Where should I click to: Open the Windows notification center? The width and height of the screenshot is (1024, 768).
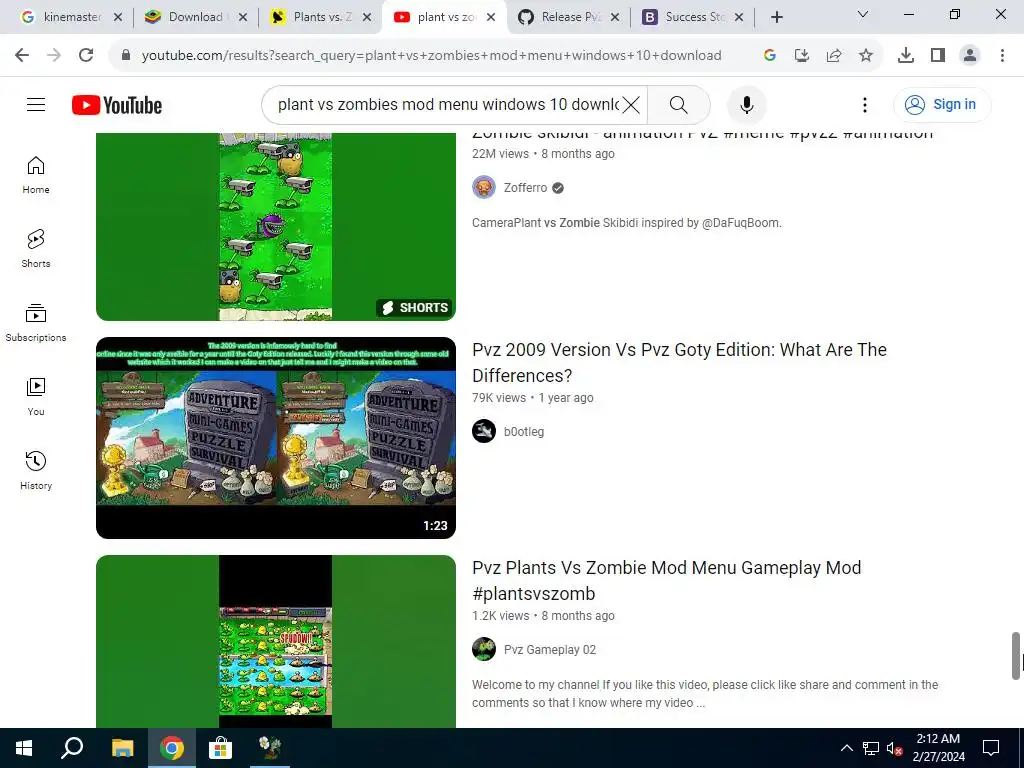click(x=991, y=748)
